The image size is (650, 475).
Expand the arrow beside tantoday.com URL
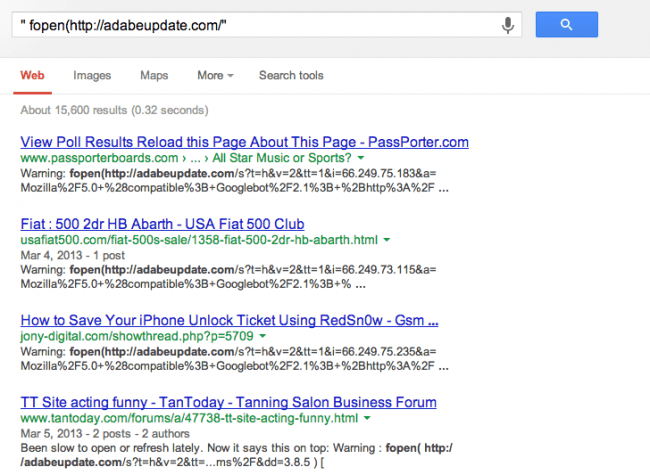pyautogui.click(x=367, y=418)
